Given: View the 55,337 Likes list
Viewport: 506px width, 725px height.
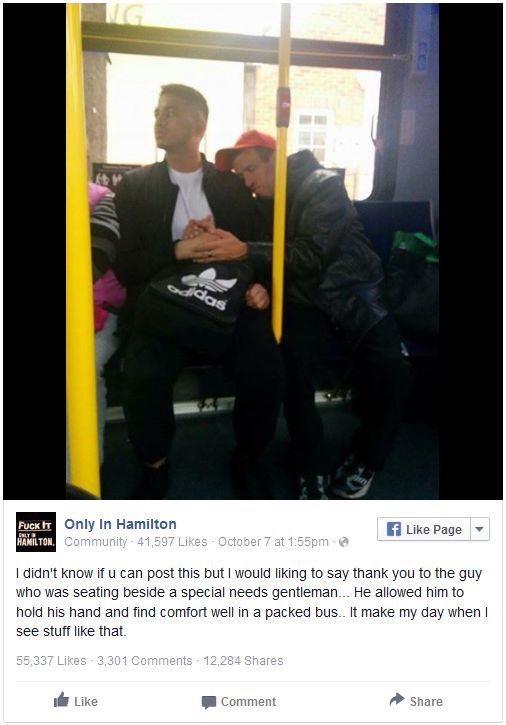Looking at the screenshot, I should tap(51, 661).
